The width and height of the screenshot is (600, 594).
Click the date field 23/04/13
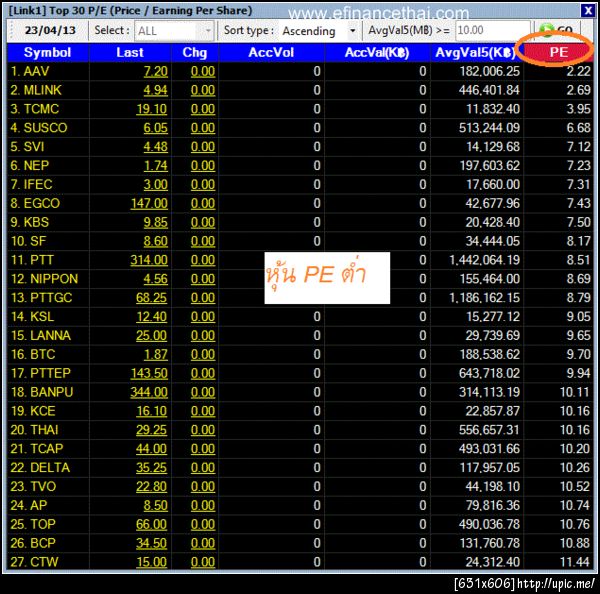point(50,30)
